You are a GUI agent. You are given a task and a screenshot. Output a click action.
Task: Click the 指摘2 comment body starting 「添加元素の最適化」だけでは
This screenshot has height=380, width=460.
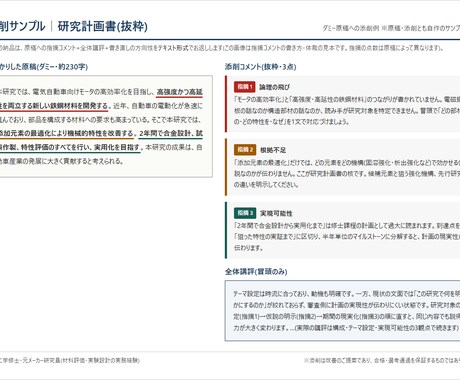[x=347, y=174]
